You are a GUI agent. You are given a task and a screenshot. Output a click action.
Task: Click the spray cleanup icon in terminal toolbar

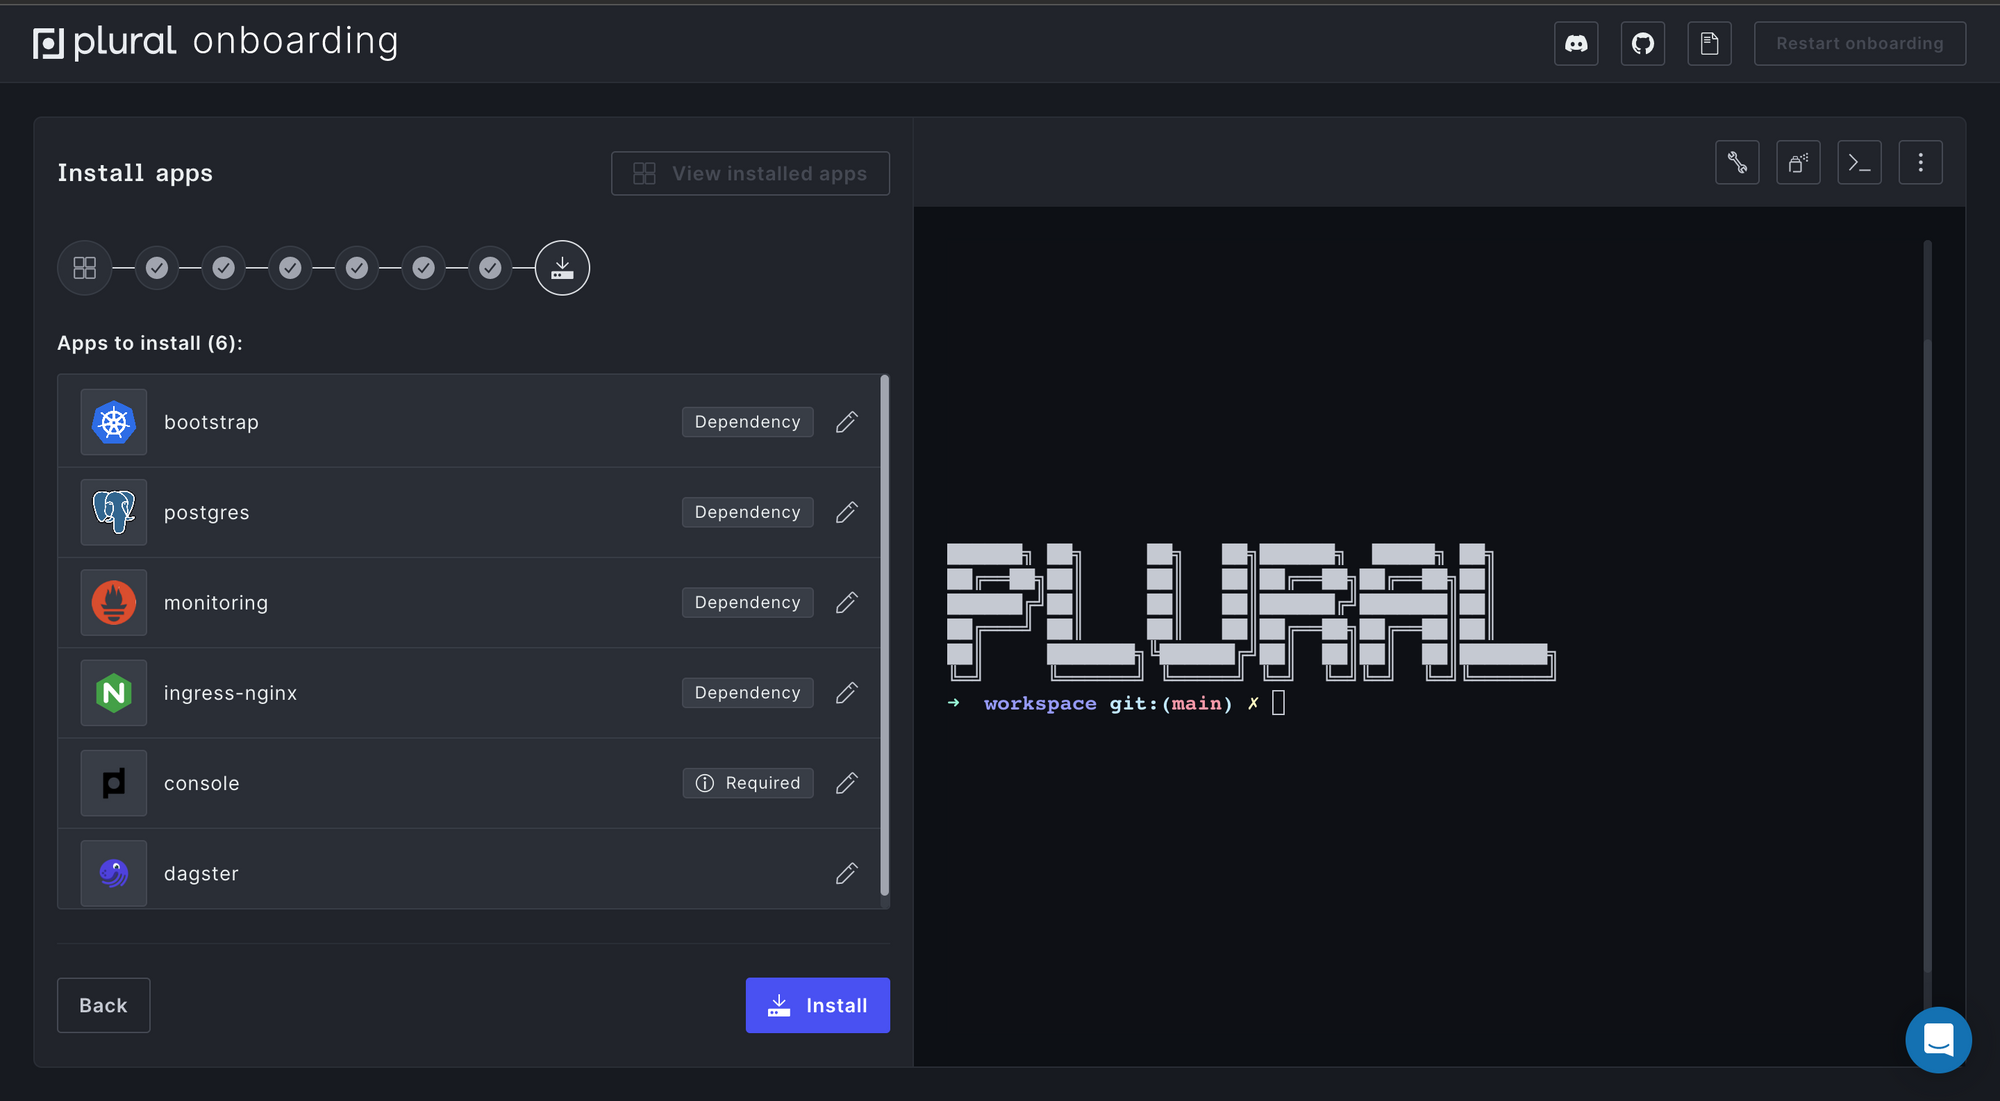[x=1798, y=163]
